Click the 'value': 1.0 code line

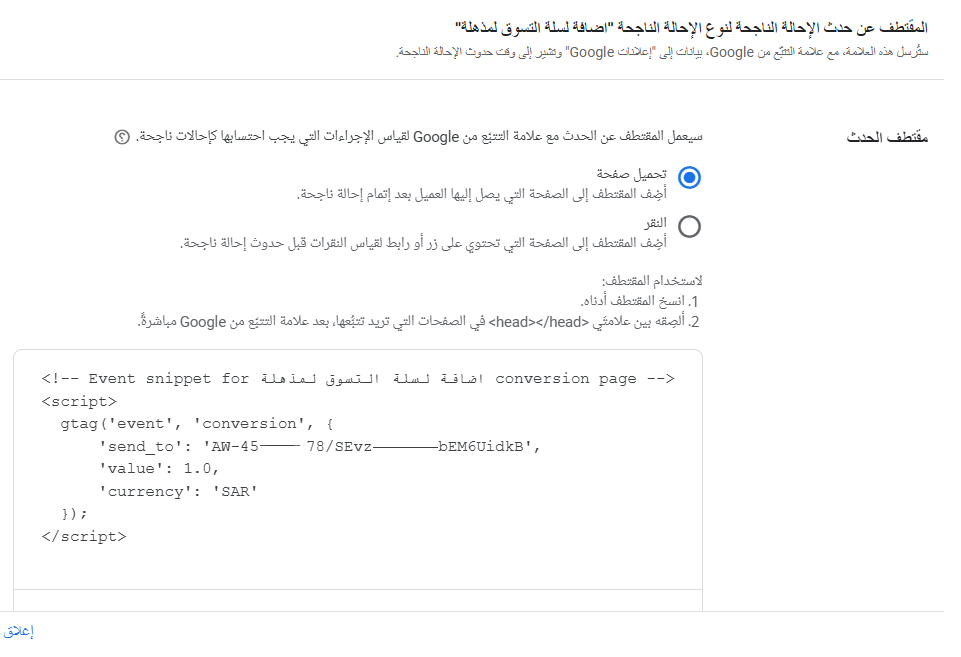click(x=158, y=467)
